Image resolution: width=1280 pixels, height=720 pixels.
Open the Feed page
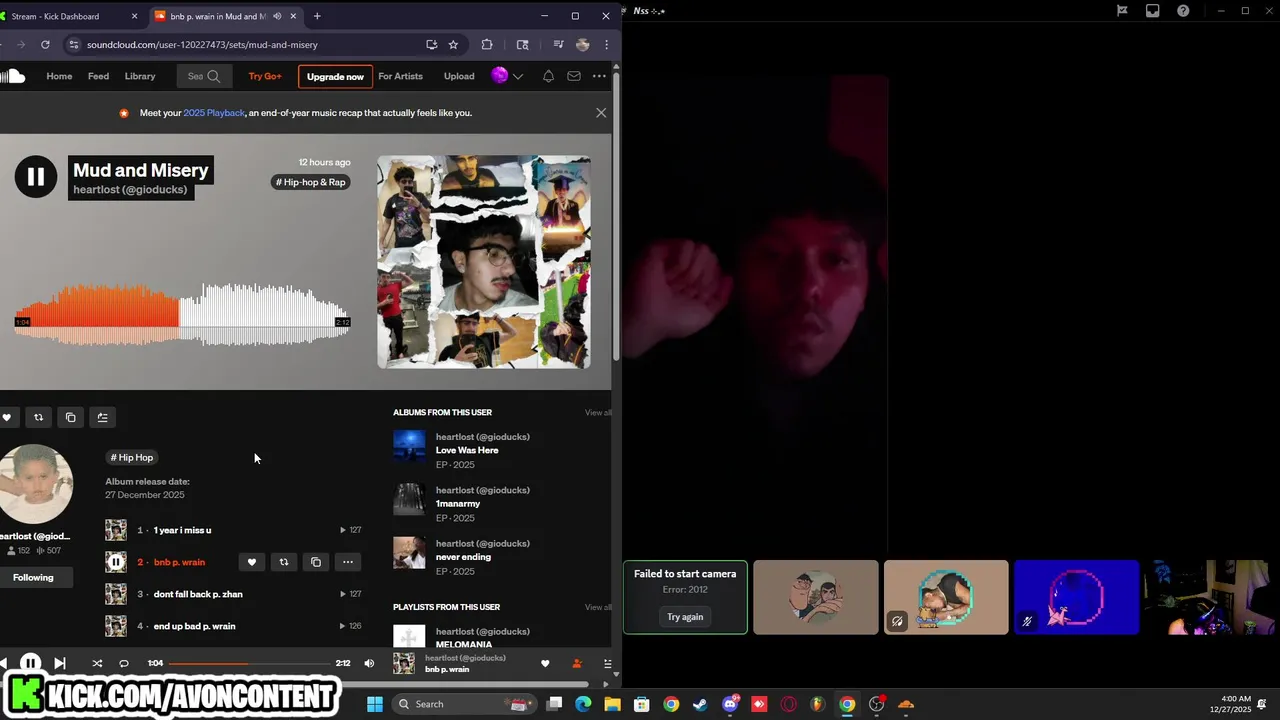pos(98,76)
